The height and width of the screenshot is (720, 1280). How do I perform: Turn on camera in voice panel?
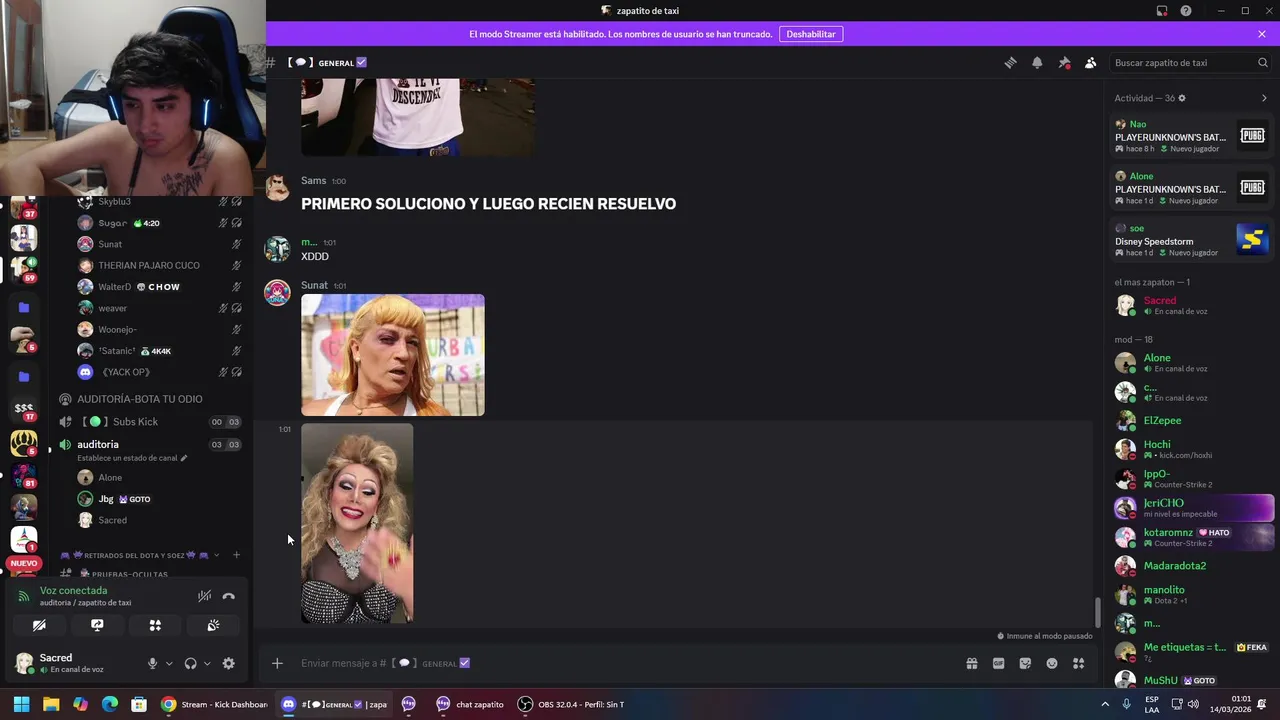coord(39,625)
